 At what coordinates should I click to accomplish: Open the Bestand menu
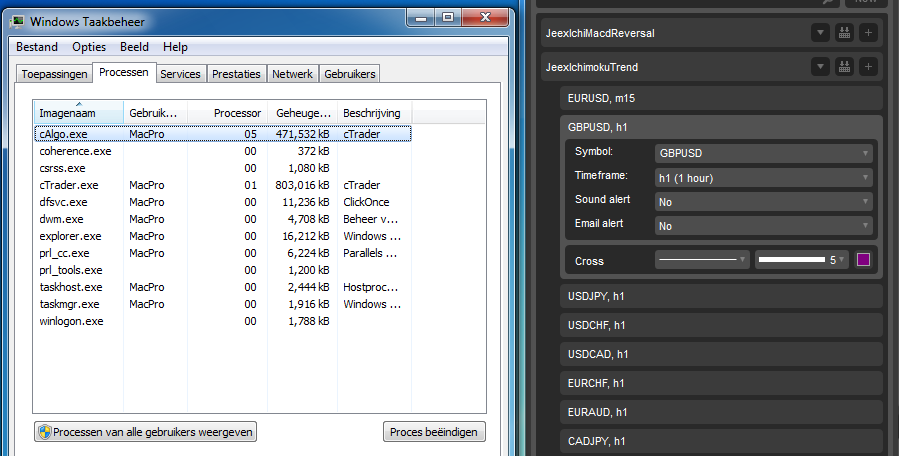[x=37, y=47]
